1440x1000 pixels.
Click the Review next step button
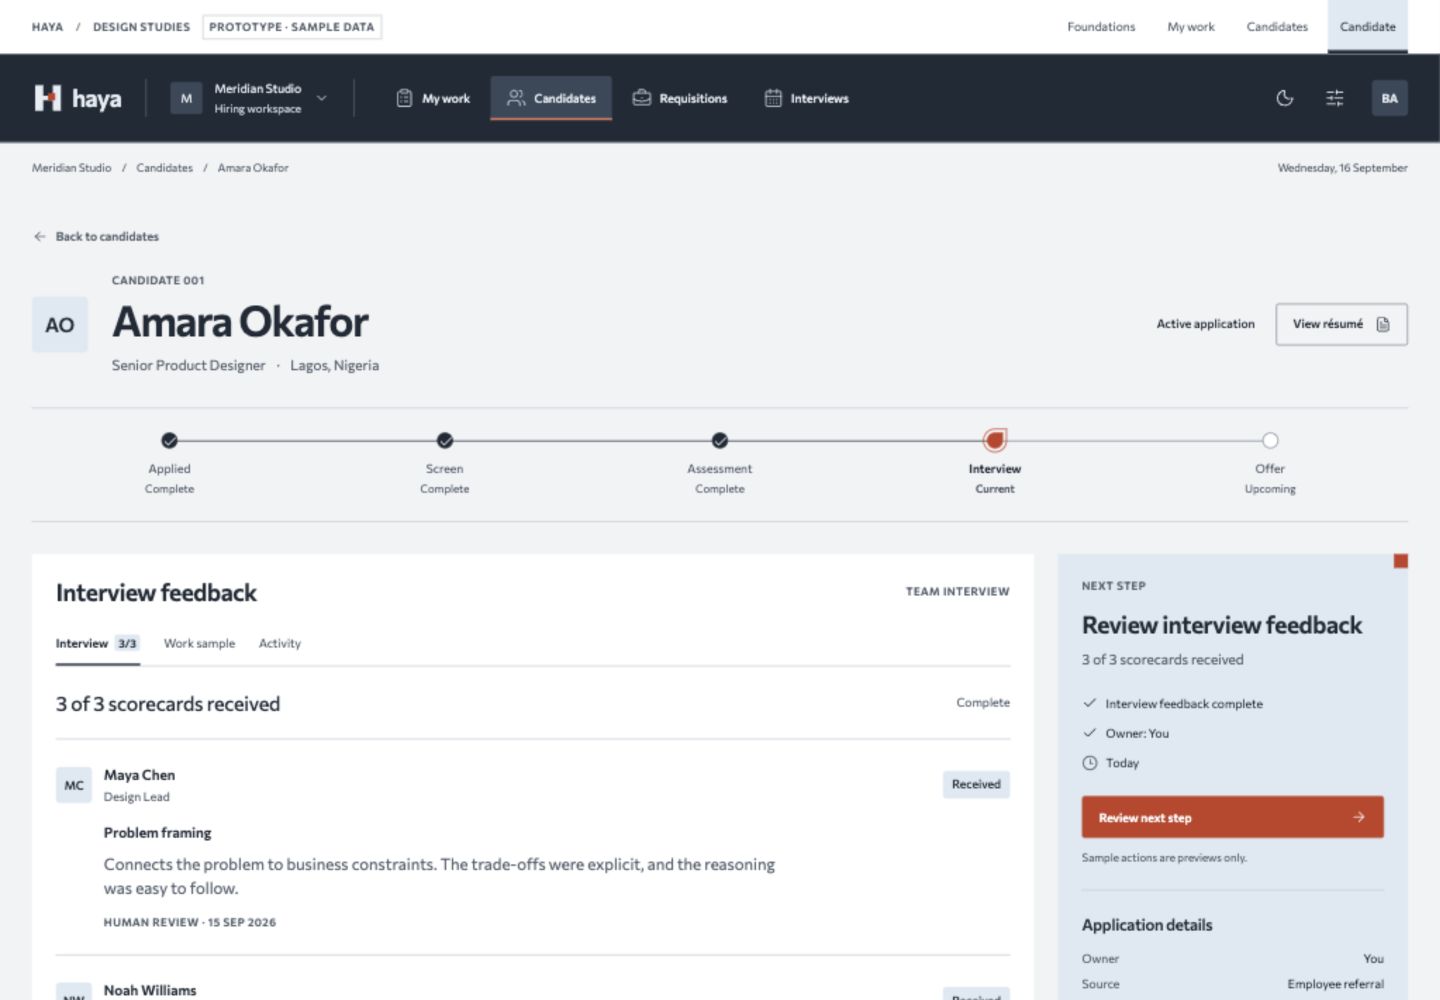coord(1232,817)
